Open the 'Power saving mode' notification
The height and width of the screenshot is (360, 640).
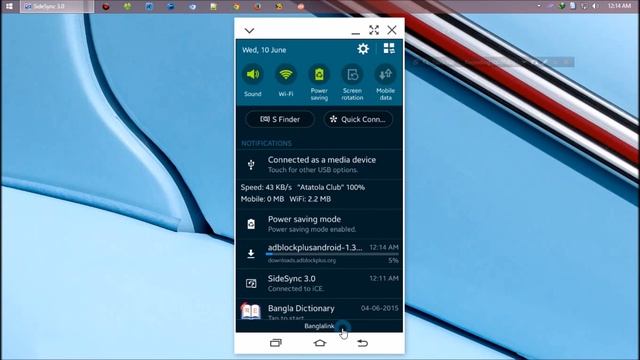click(319, 224)
